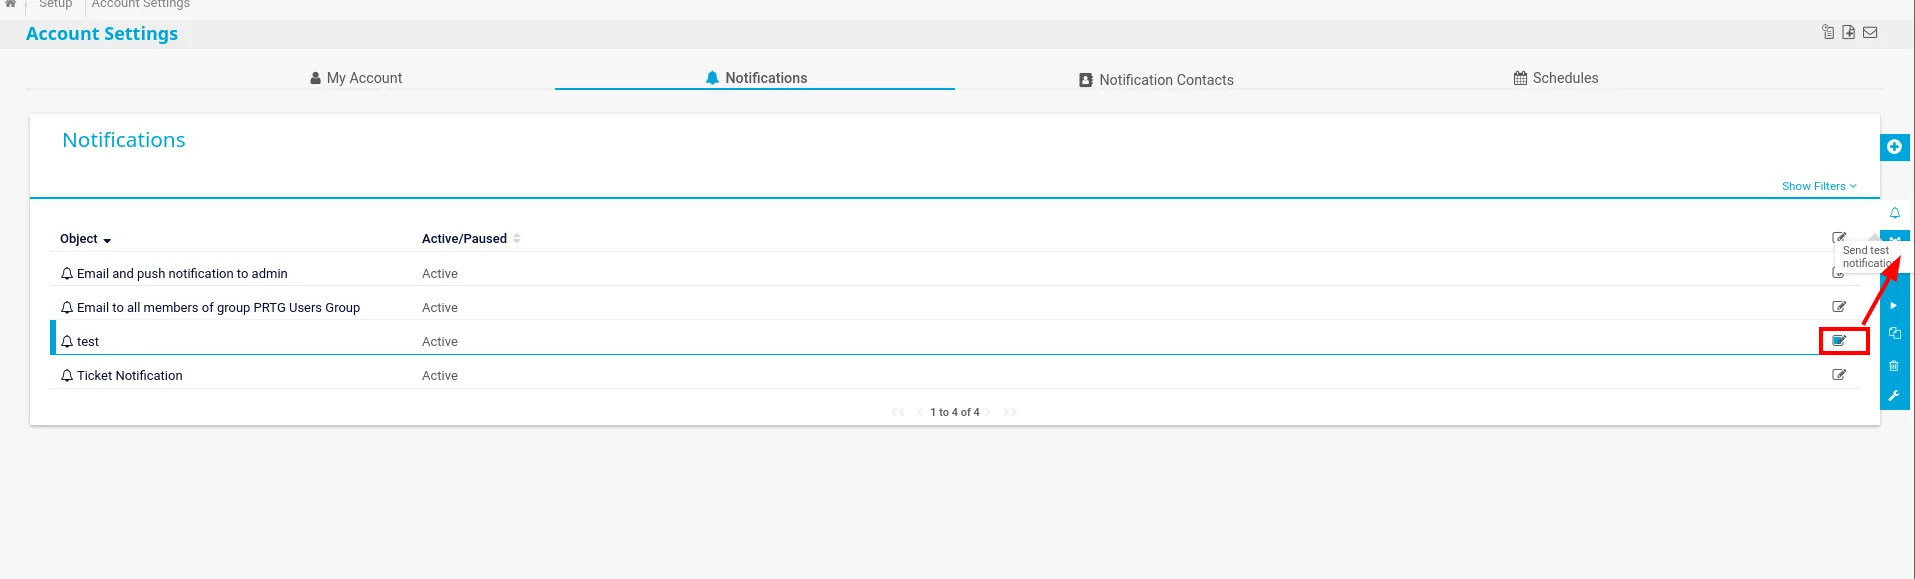This screenshot has height=579, width=1915.
Task: Click bell icon beside Ticket Notification
Action: (67, 376)
